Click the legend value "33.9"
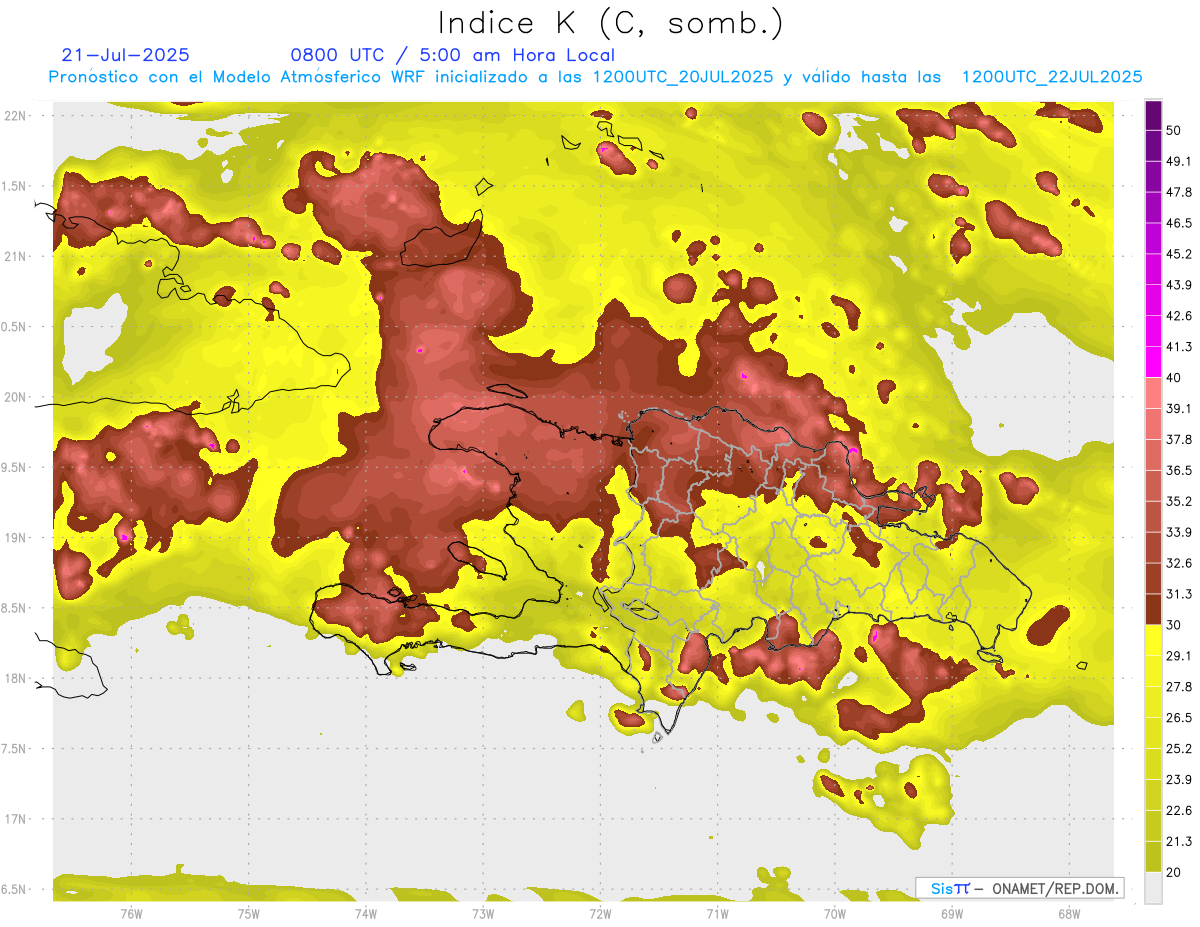 [1180, 532]
